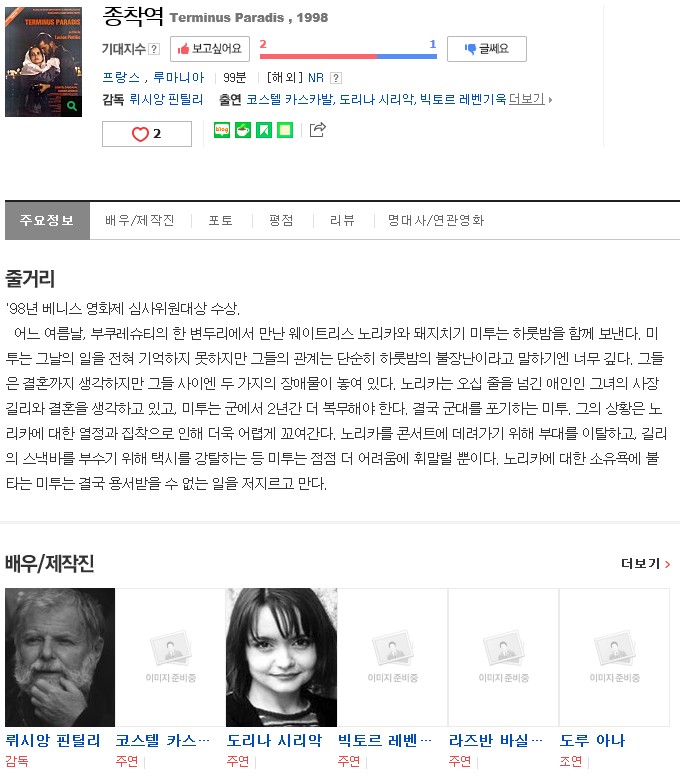Vote 글쎄요 thumbs-down button
Viewport: 680px width, 777px height.
tap(487, 49)
